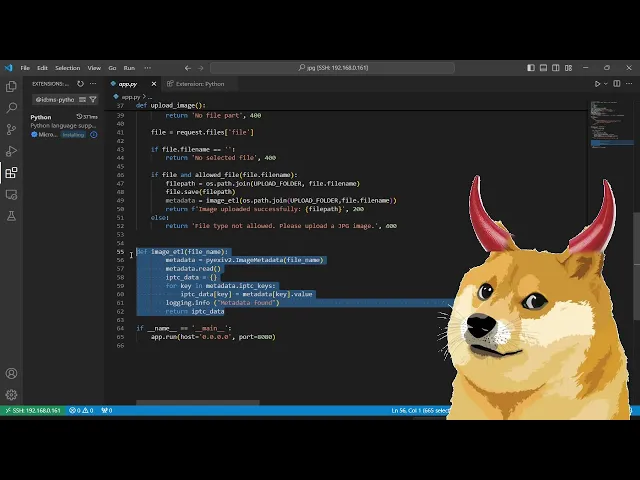This screenshot has width=640, height=480.
Task: Toggle secondary side bar layout
Action: 556,68
